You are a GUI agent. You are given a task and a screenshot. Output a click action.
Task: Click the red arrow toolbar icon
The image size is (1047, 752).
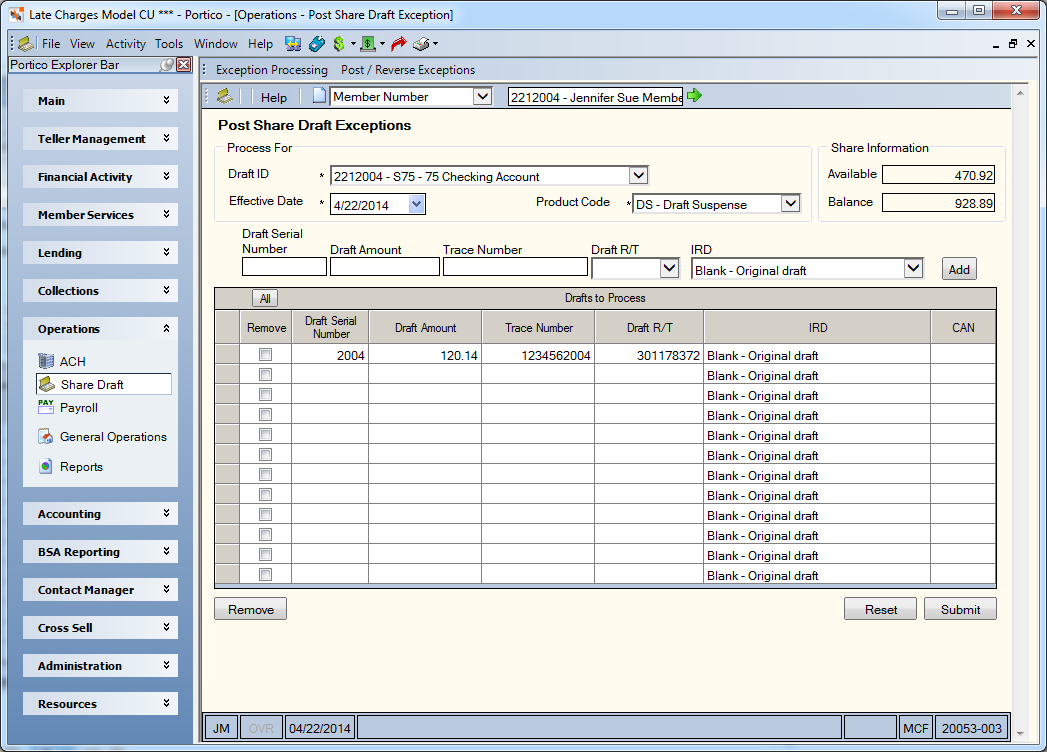pyautogui.click(x=399, y=44)
